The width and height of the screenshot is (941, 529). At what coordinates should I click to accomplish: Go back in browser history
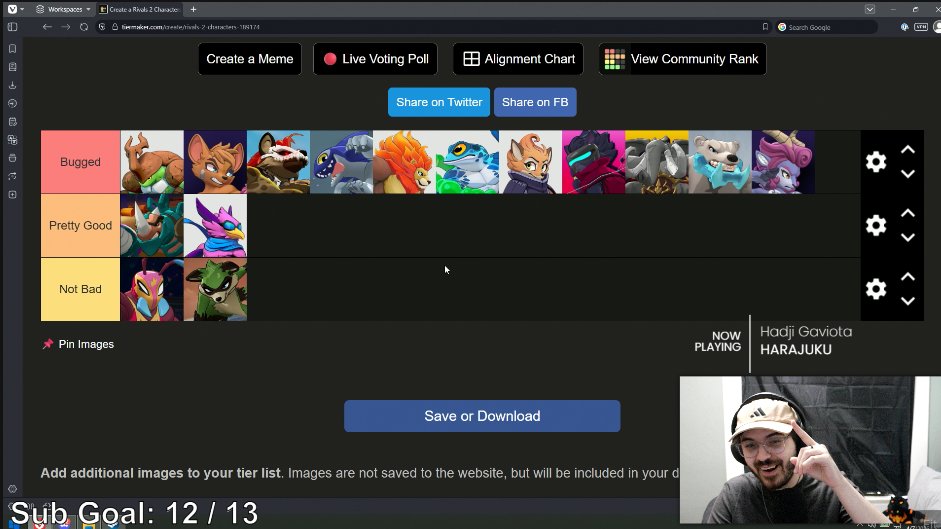[x=47, y=27]
